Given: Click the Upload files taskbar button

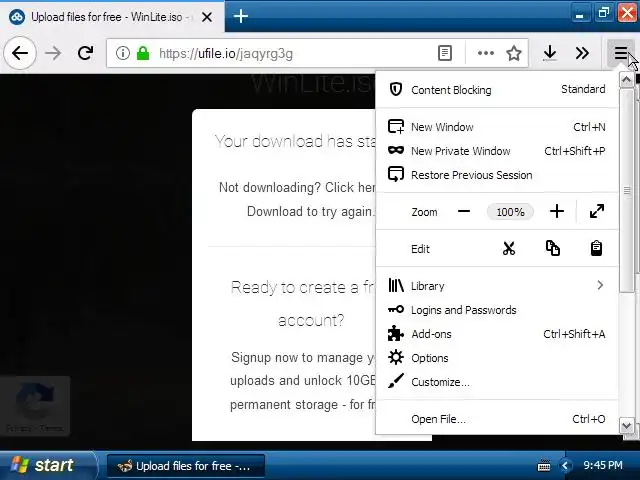Looking at the screenshot, I should click(186, 466).
